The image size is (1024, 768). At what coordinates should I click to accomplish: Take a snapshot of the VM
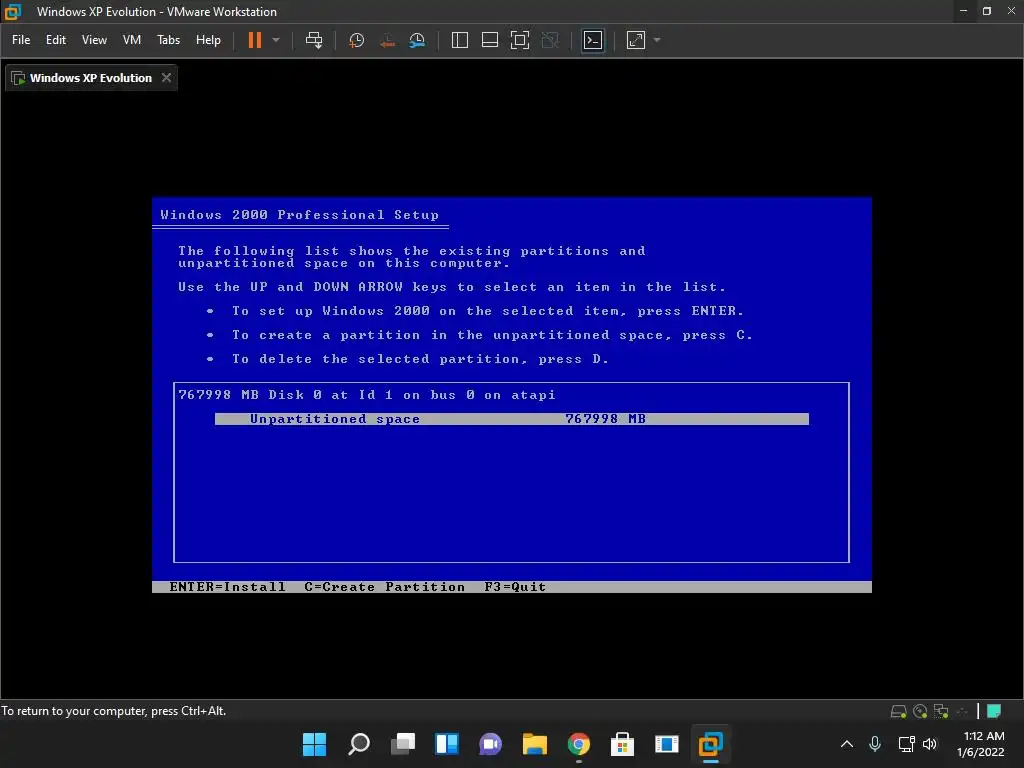357,40
